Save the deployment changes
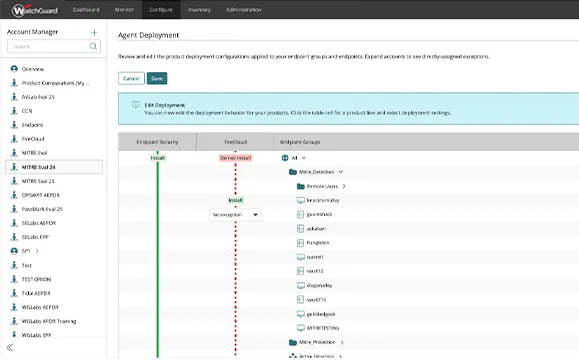 157,78
